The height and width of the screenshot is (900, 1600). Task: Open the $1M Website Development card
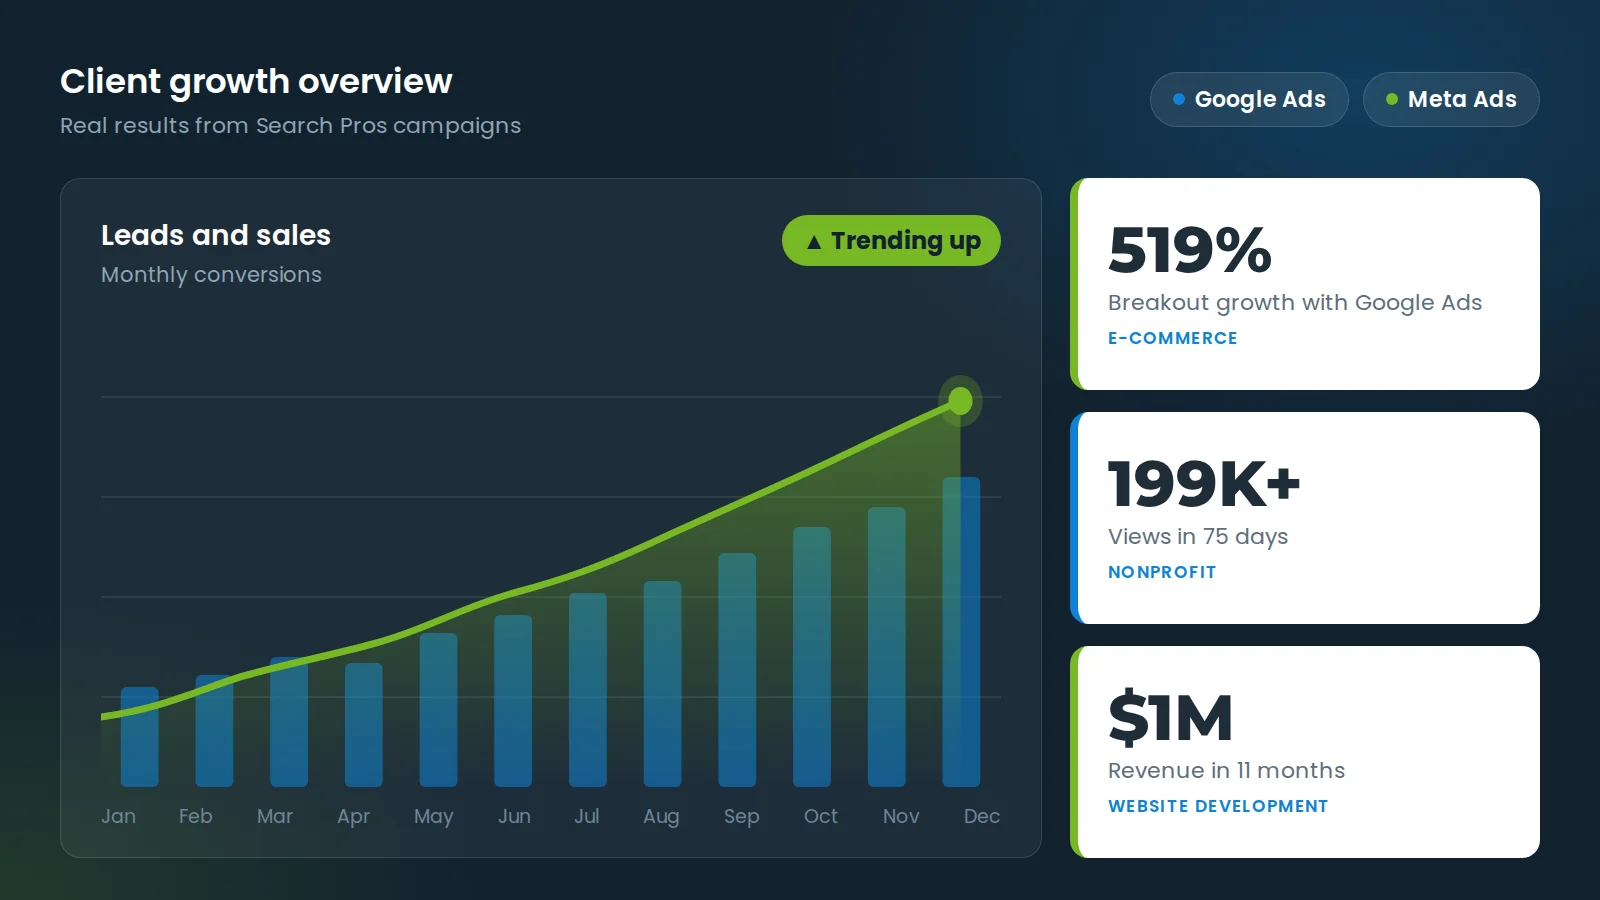[1305, 752]
